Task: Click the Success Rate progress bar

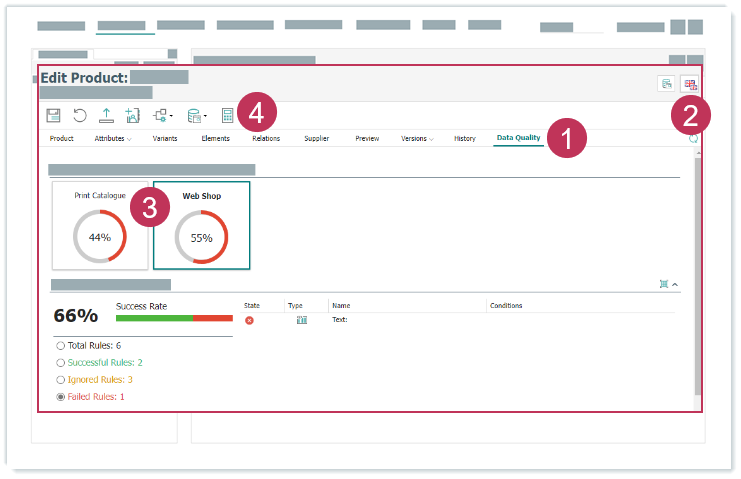Action: pos(174,318)
